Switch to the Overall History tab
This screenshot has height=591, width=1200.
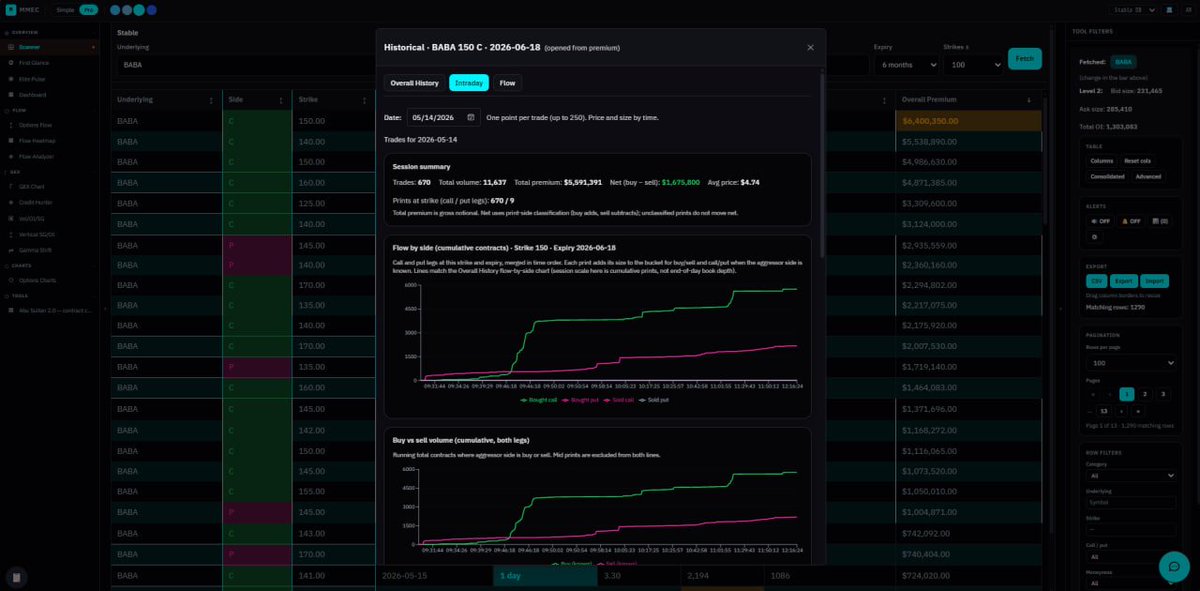click(x=414, y=83)
